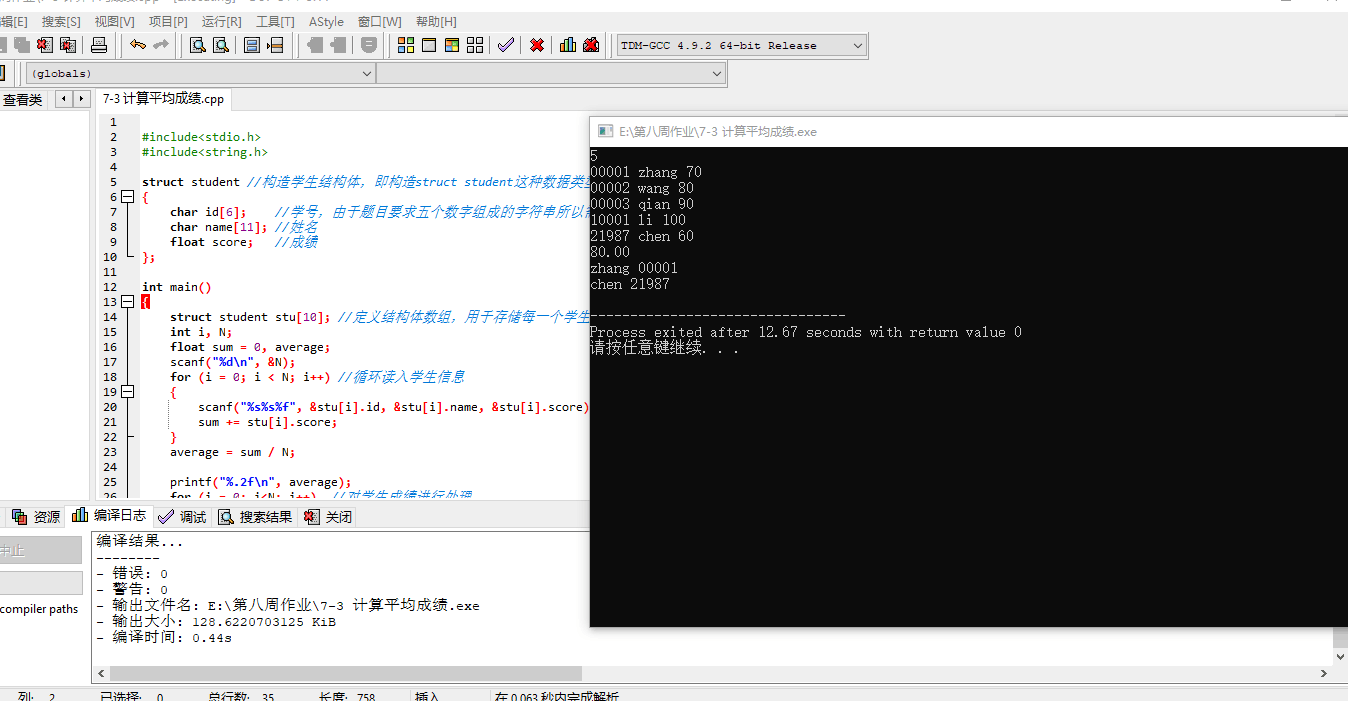The height and width of the screenshot is (701, 1348).
Task: Collapse the main function fold at line 13
Action: pyautogui.click(x=127, y=302)
